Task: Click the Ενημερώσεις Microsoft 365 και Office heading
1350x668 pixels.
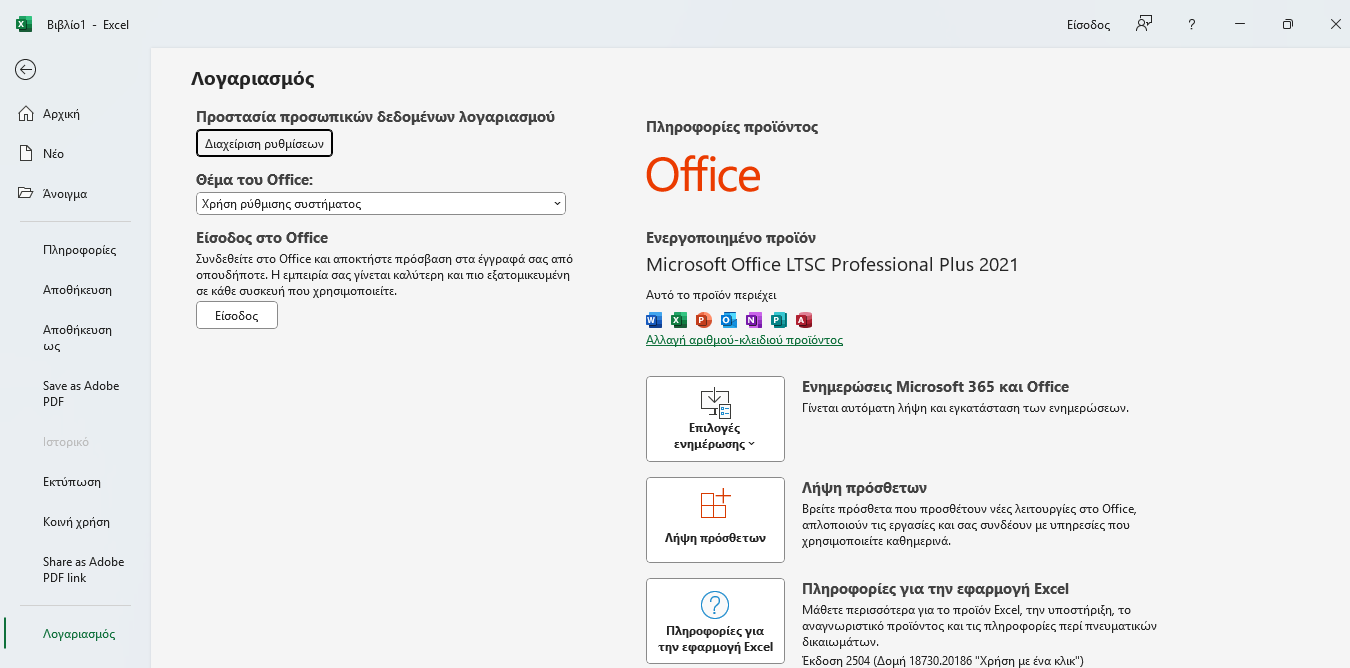Action: click(936, 387)
